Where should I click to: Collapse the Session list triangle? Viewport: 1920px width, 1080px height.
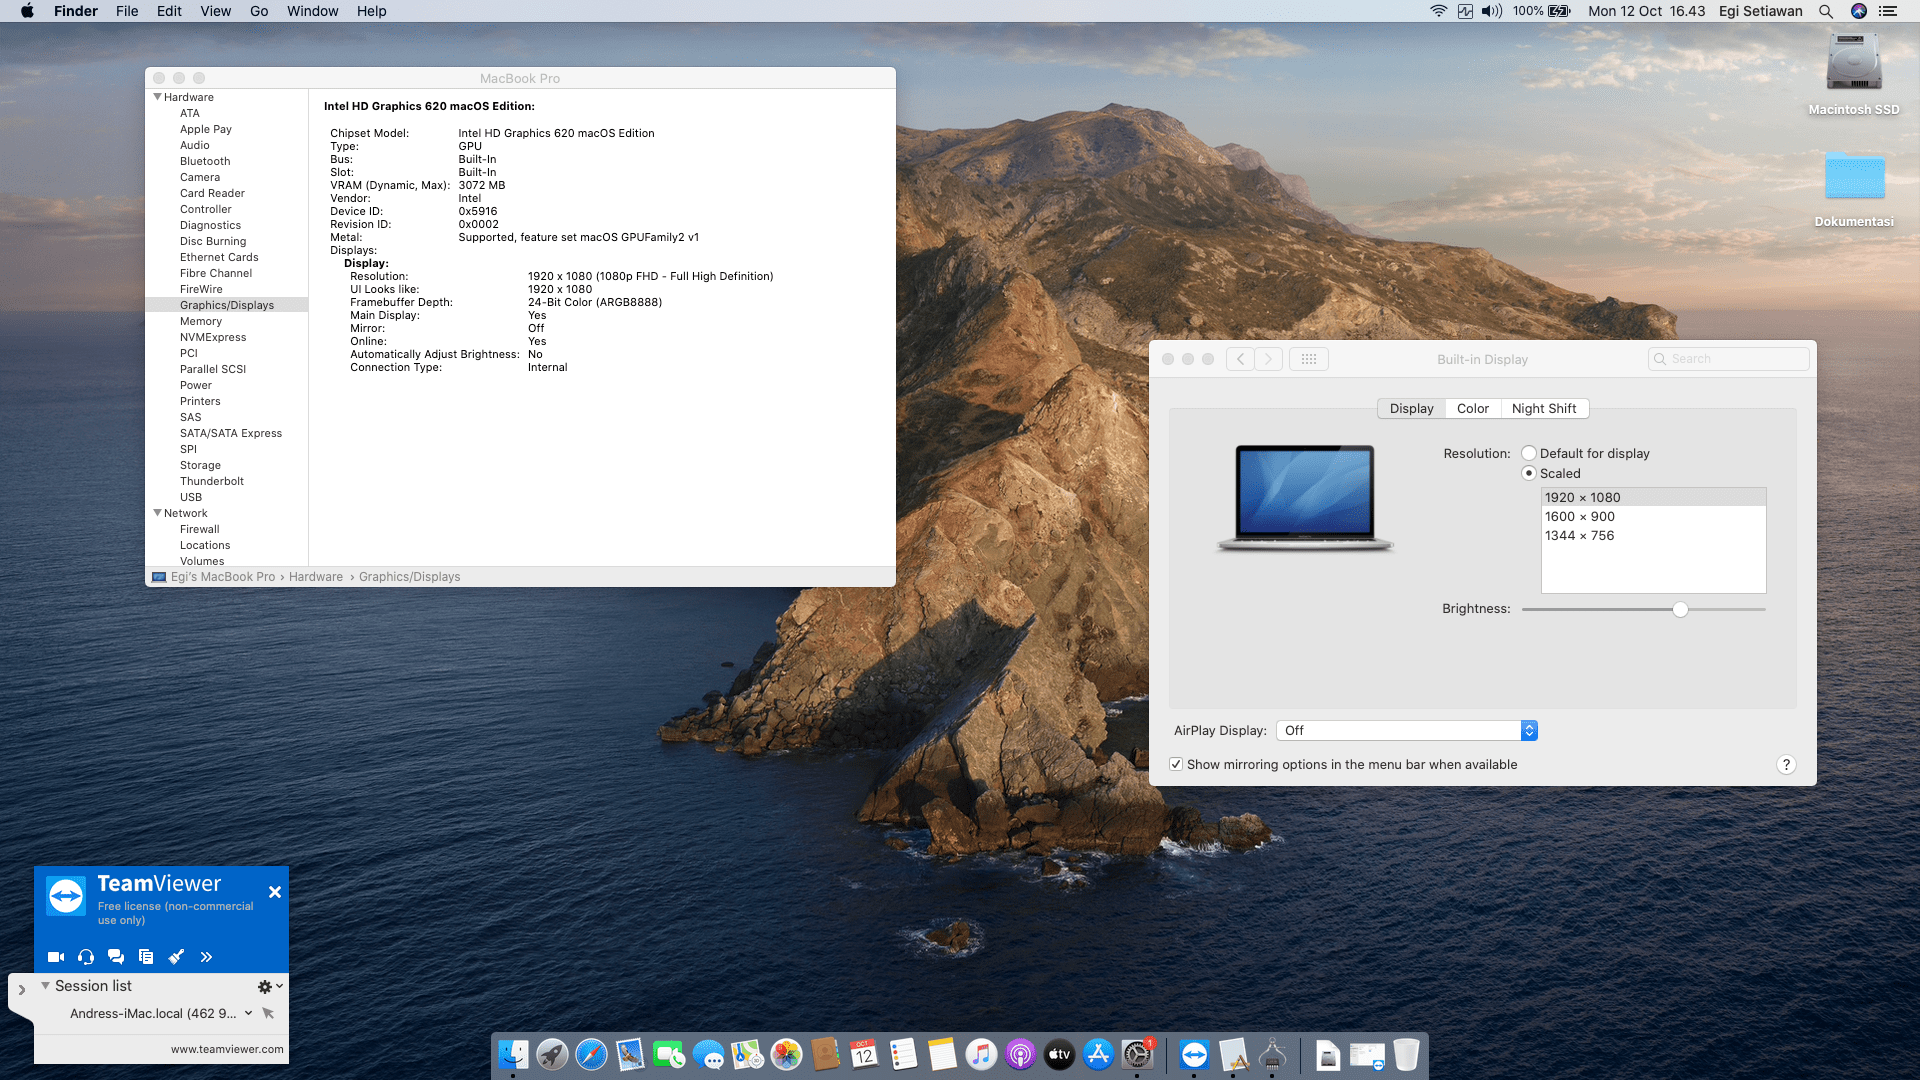tap(45, 986)
